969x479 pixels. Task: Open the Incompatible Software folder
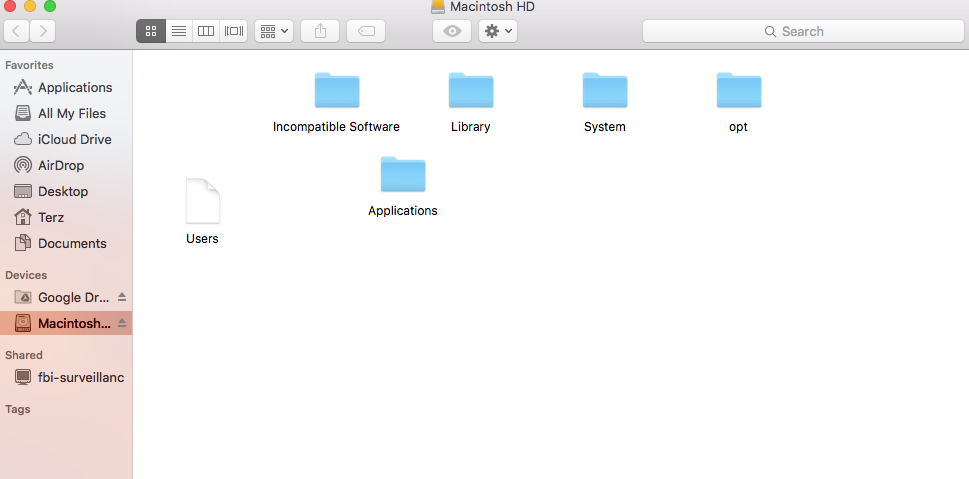coord(337,90)
